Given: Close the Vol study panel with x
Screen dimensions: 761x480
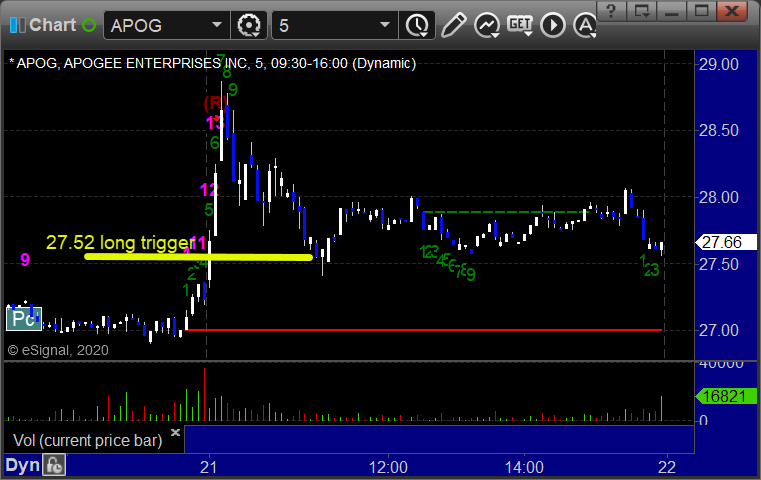Looking at the screenshot, I should [x=175, y=432].
